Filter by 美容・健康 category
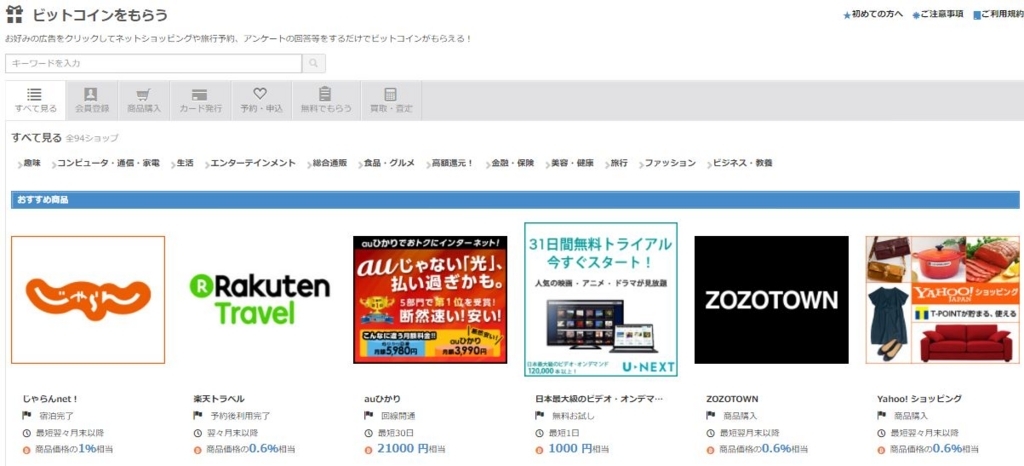Screen dimensions: 1024x466 tap(572, 163)
